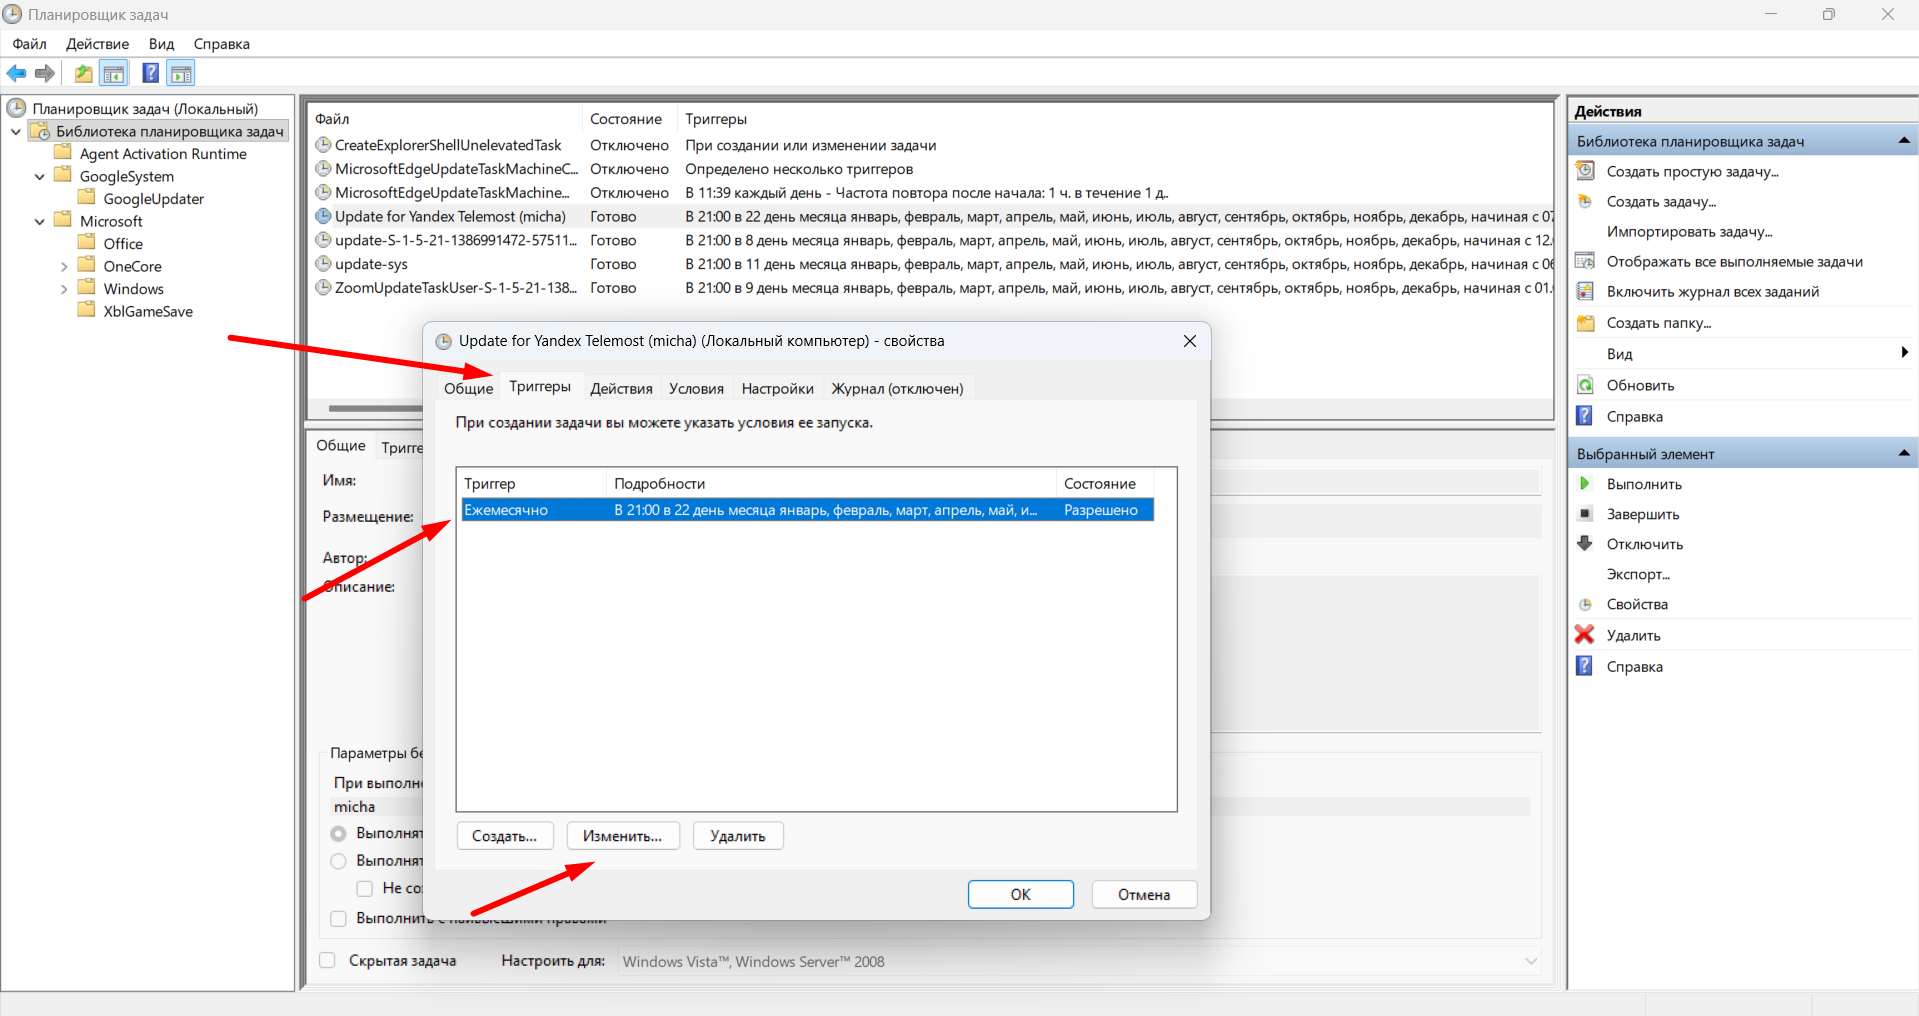
Task: Click the Up One Level folder toolbar icon
Action: (84, 73)
